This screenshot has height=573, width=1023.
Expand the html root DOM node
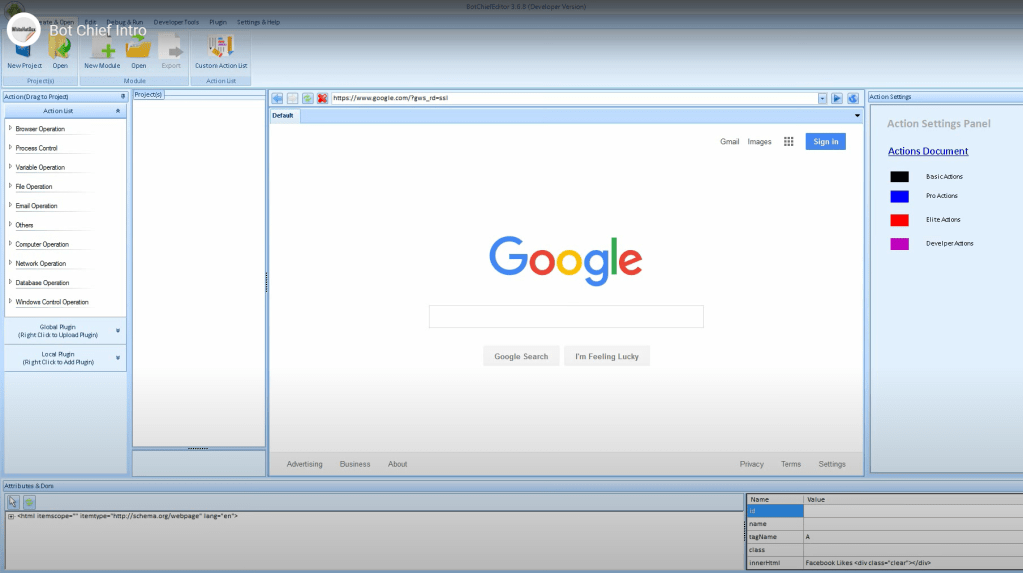pyautogui.click(x=11, y=516)
